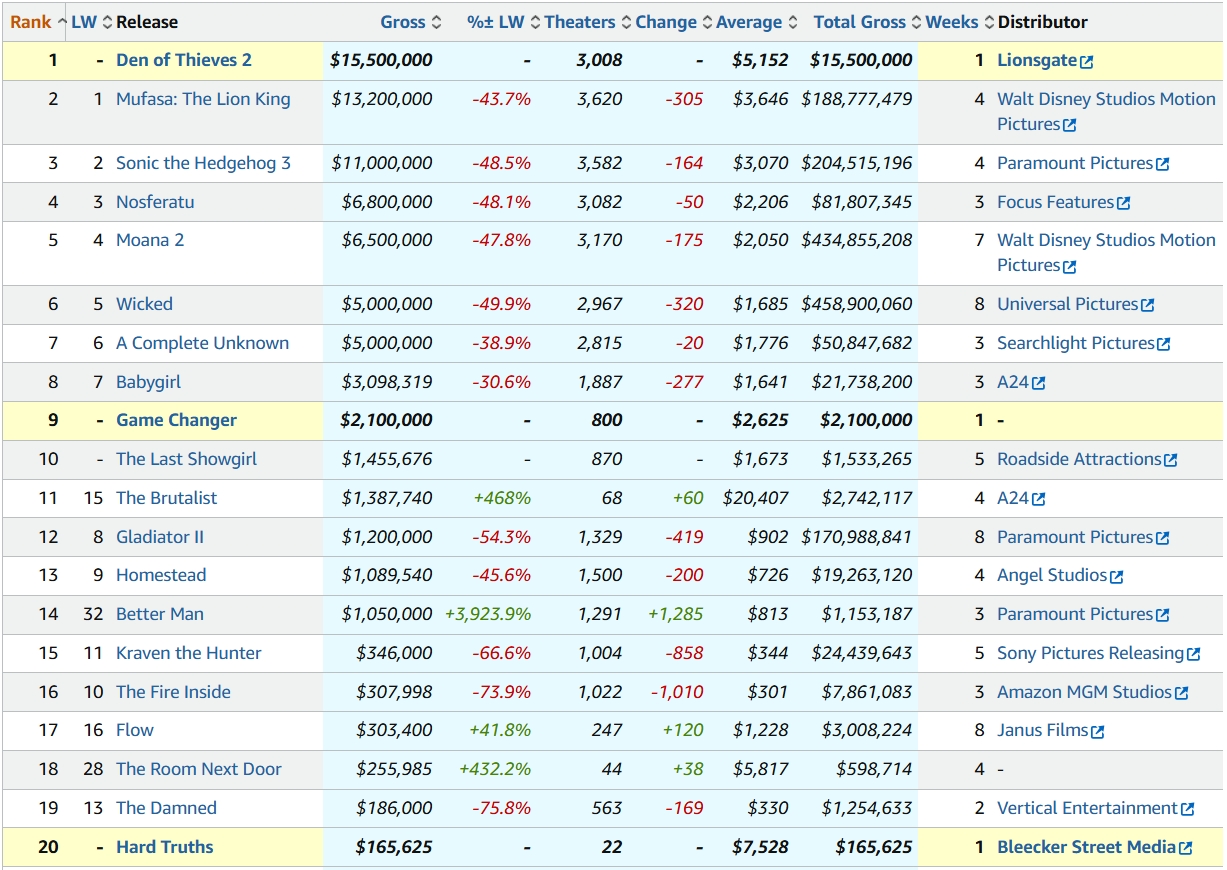Open The Room Next Door link

point(199,769)
